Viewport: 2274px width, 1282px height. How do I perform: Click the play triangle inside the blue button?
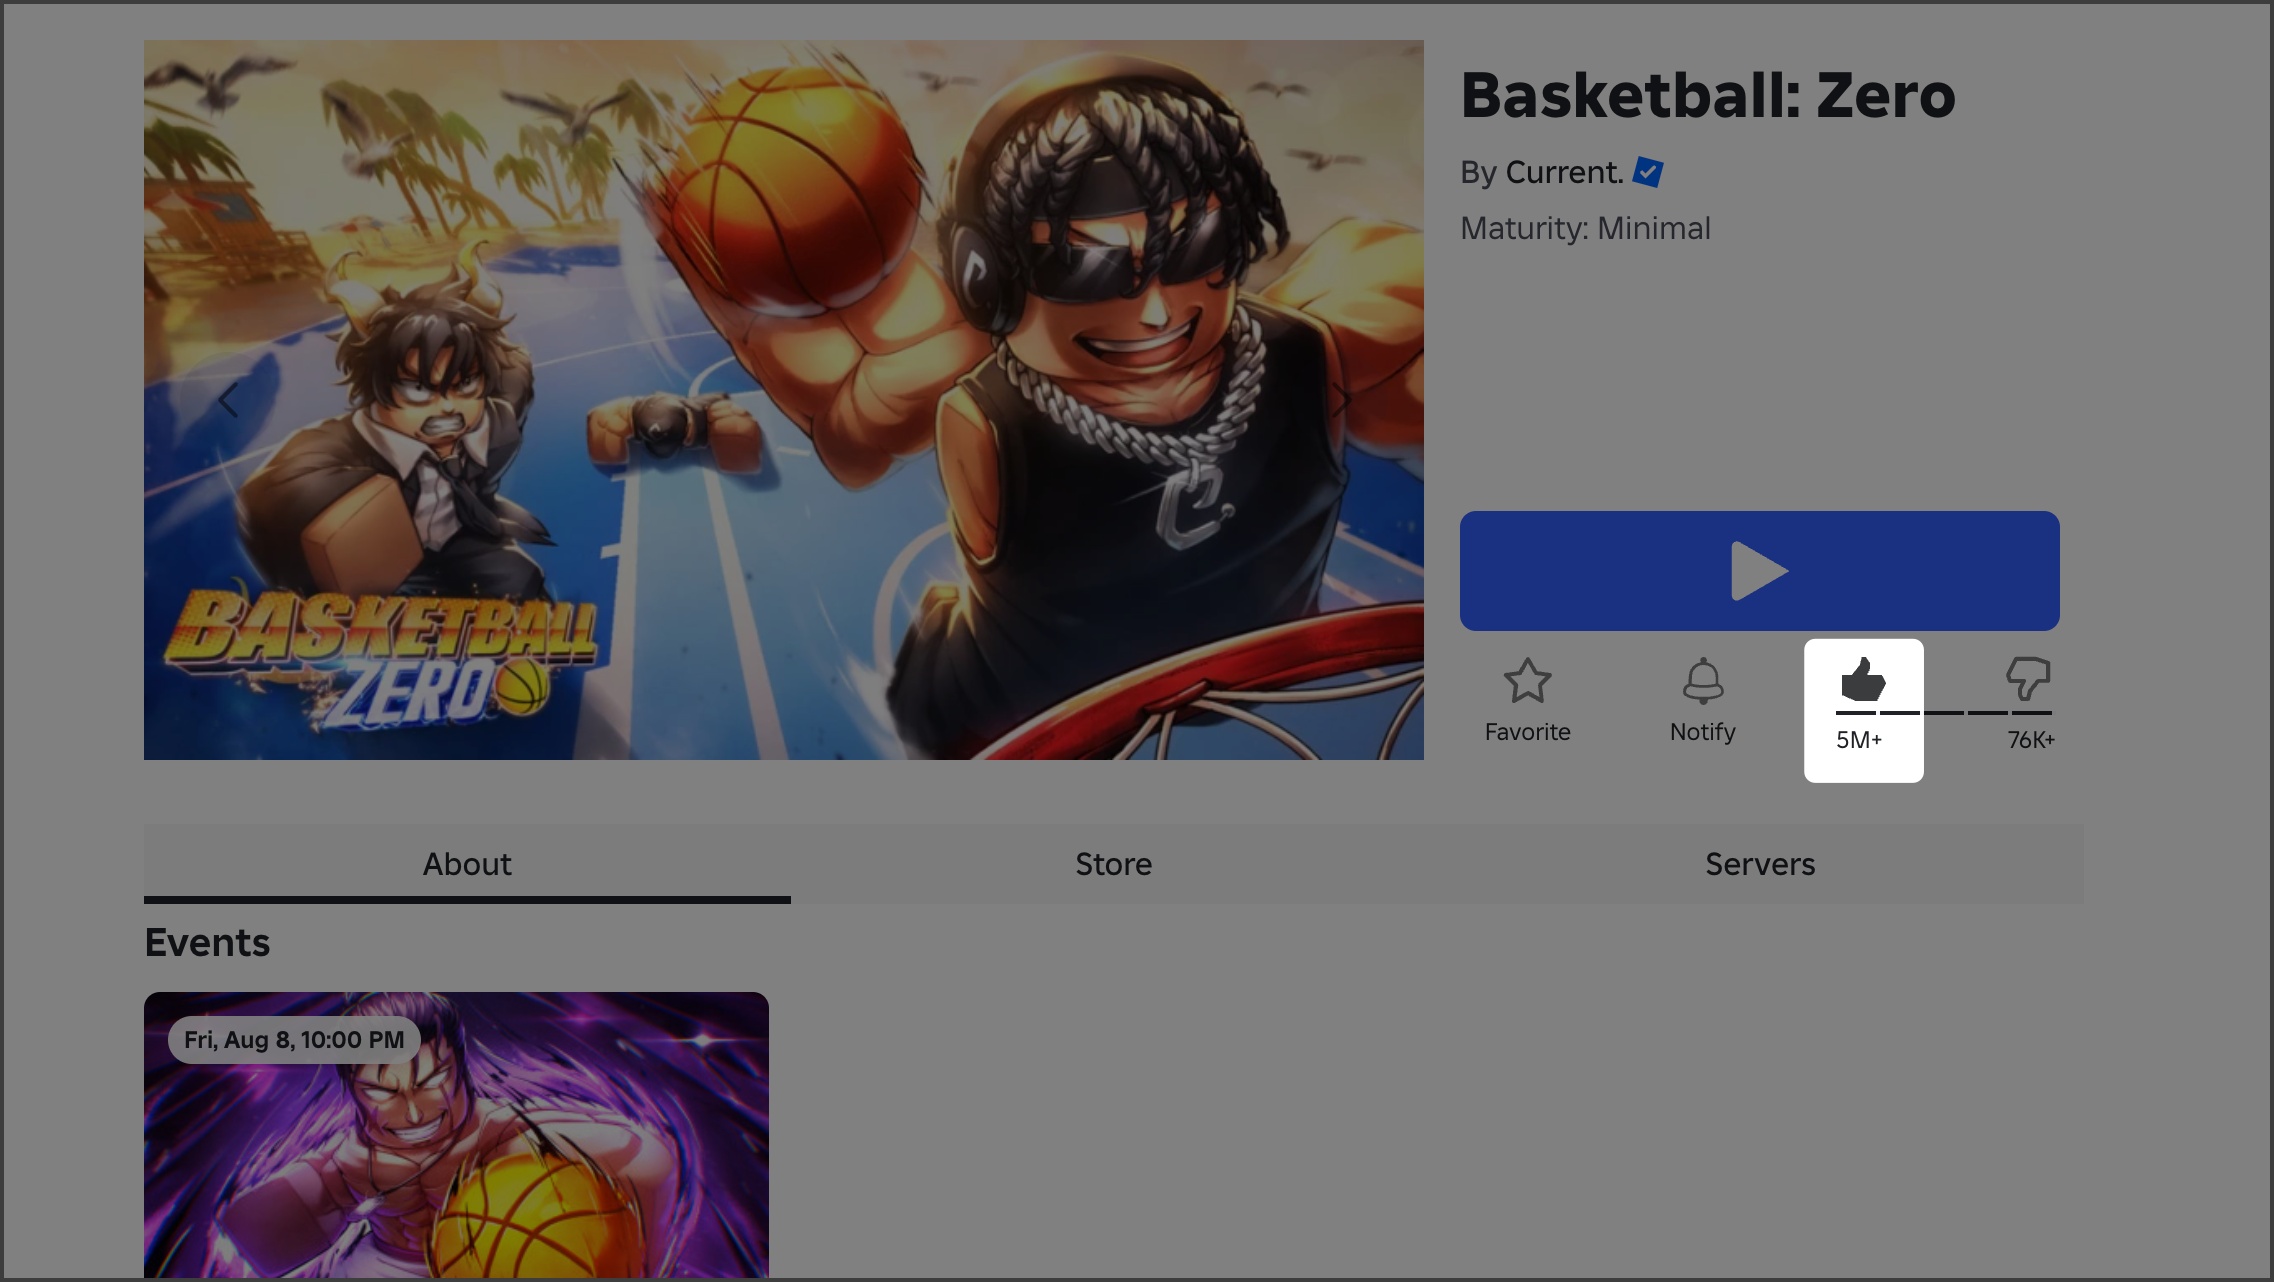[x=1760, y=570]
